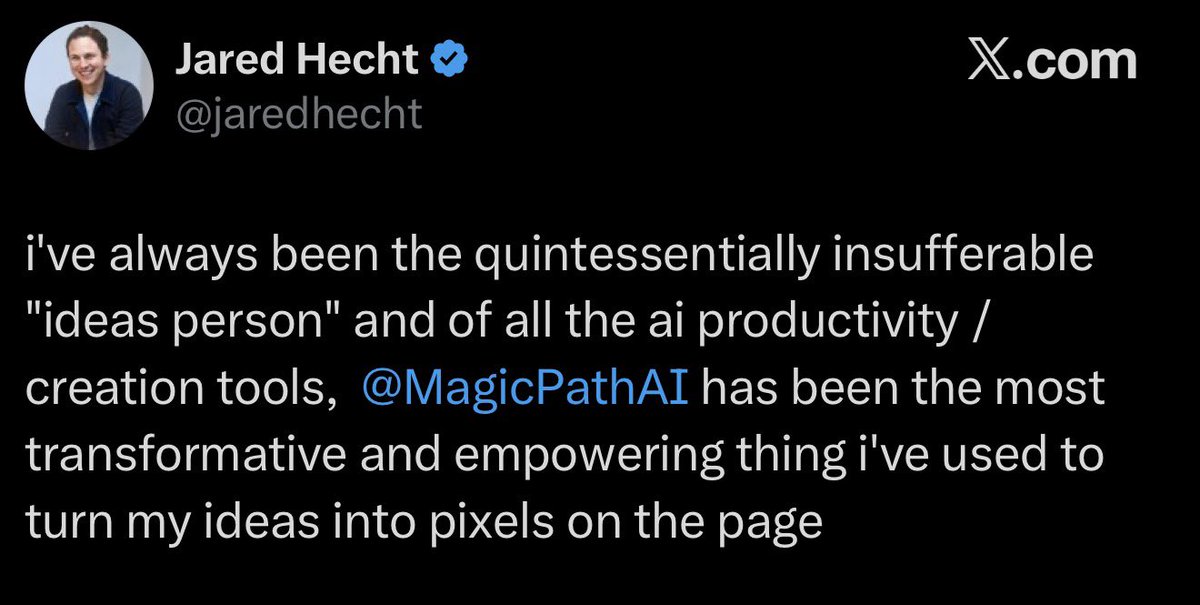Screen dimensions: 1200x605
Task: Open the @jaredhecht handle link
Action: click(299, 113)
